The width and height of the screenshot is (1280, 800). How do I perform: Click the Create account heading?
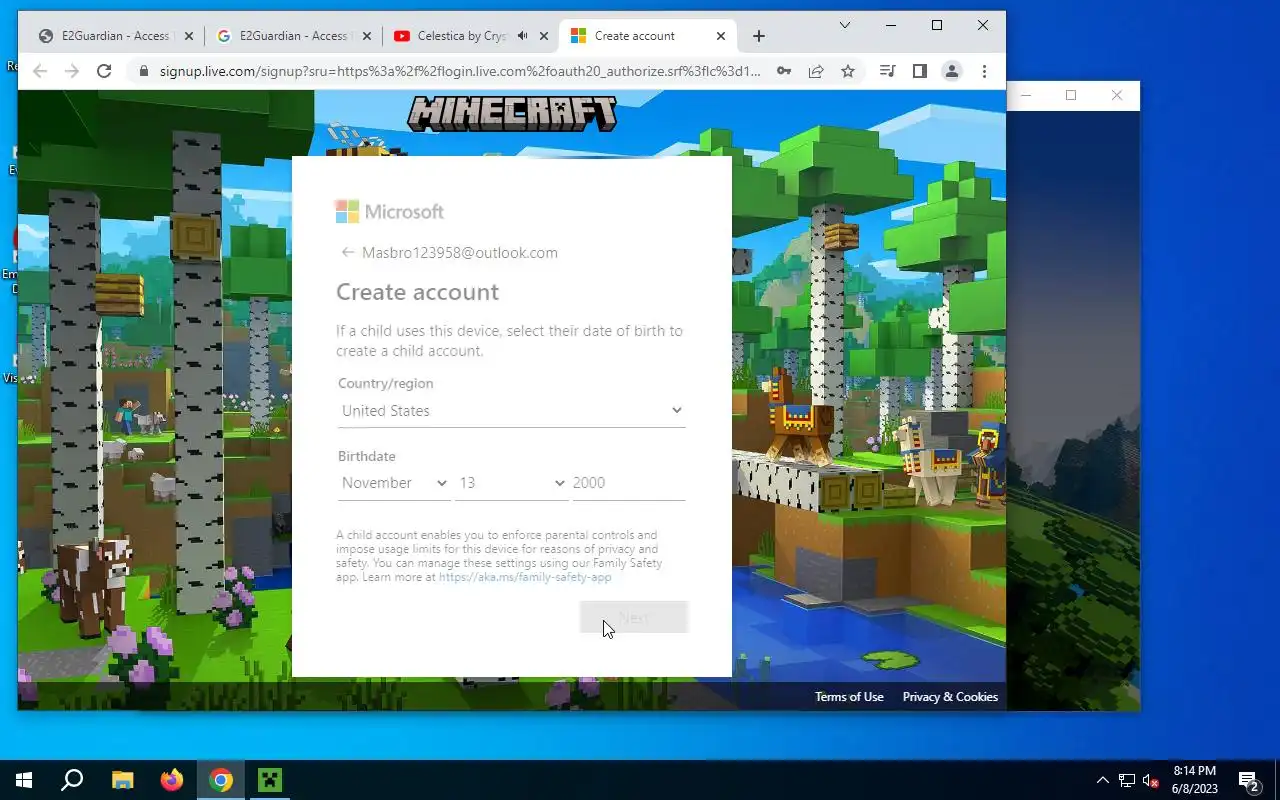[417, 292]
